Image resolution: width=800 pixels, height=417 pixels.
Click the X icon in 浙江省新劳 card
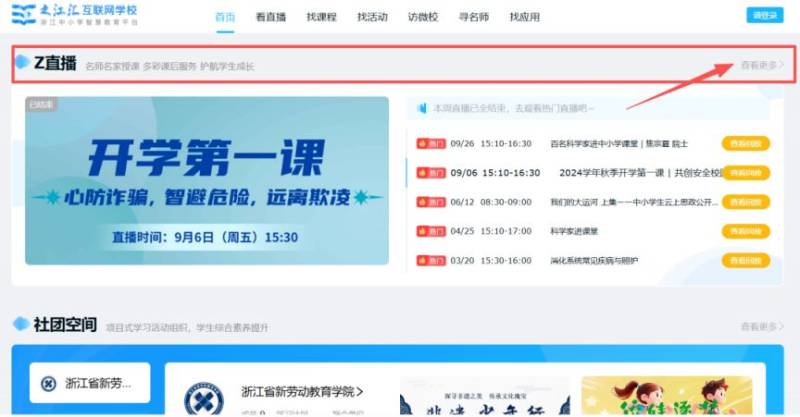tap(49, 384)
